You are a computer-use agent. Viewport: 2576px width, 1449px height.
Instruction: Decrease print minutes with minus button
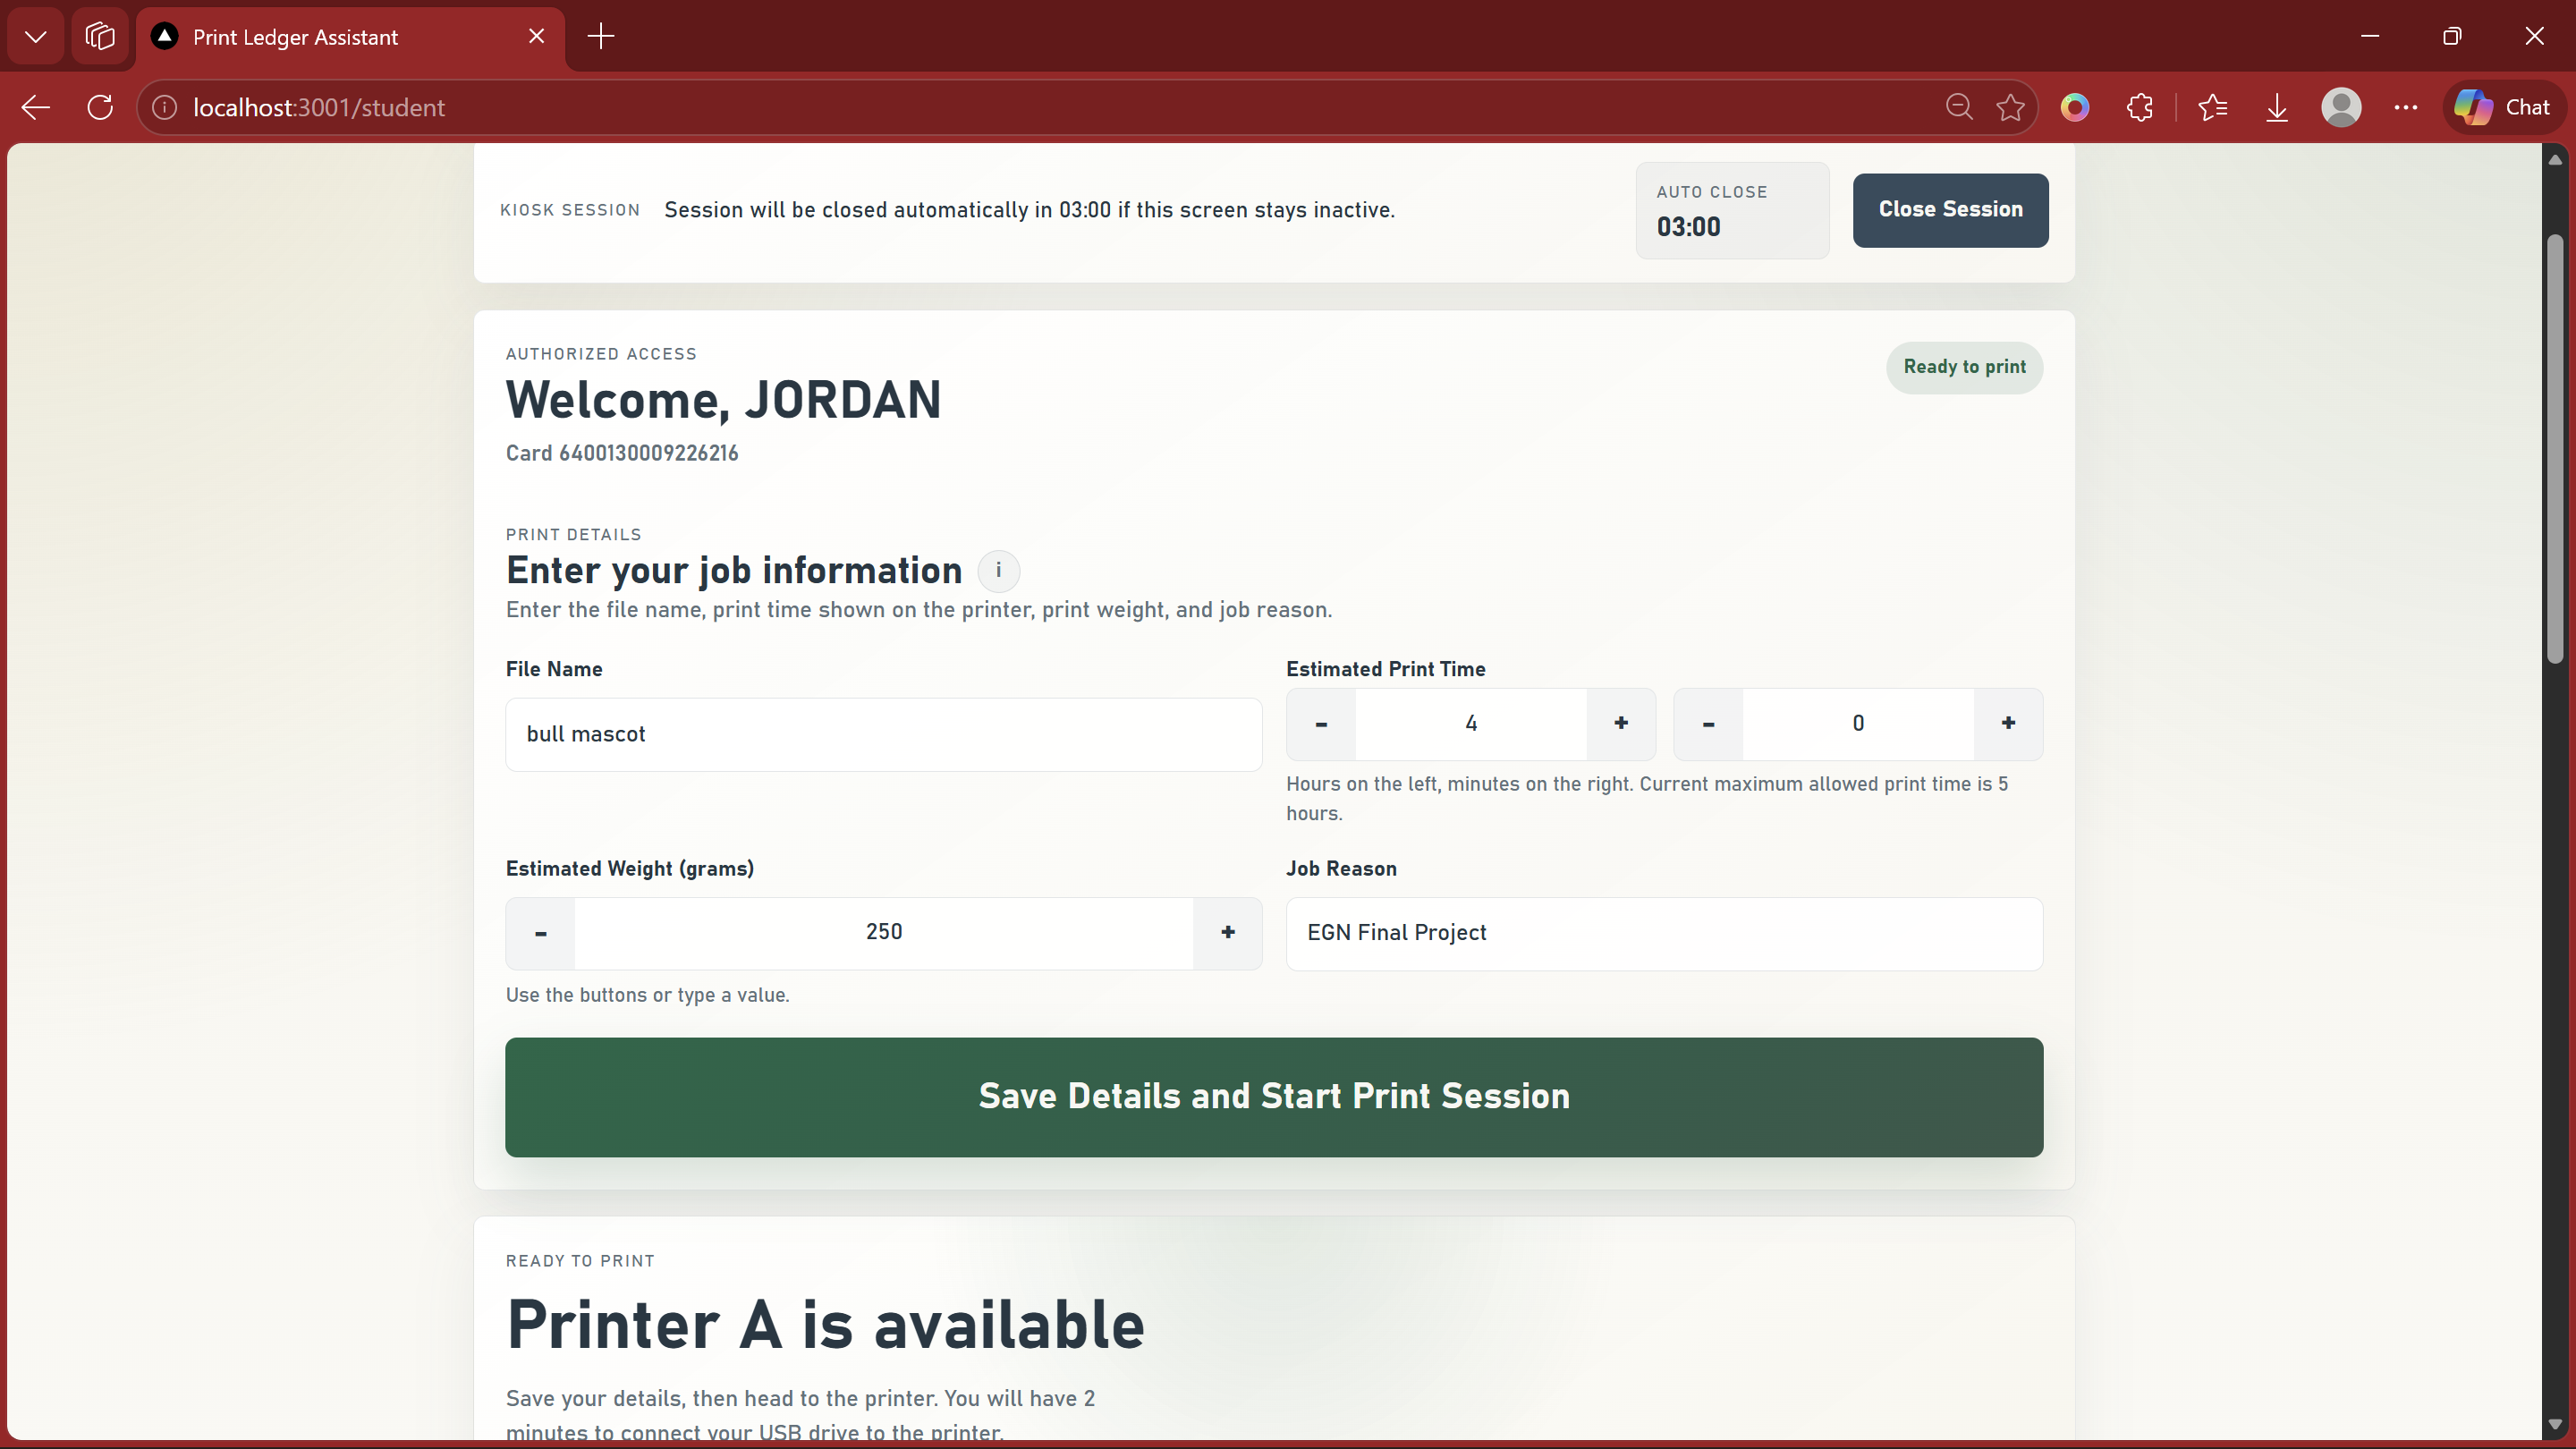pos(1708,723)
